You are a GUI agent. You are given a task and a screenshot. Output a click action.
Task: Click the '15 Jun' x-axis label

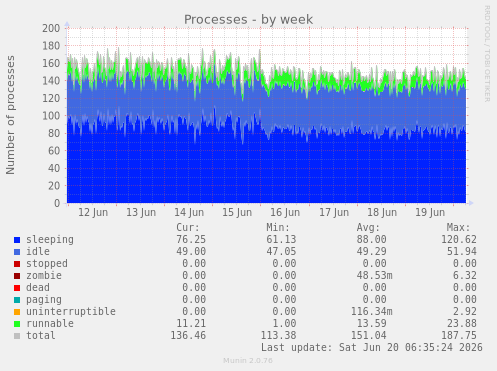click(x=237, y=212)
